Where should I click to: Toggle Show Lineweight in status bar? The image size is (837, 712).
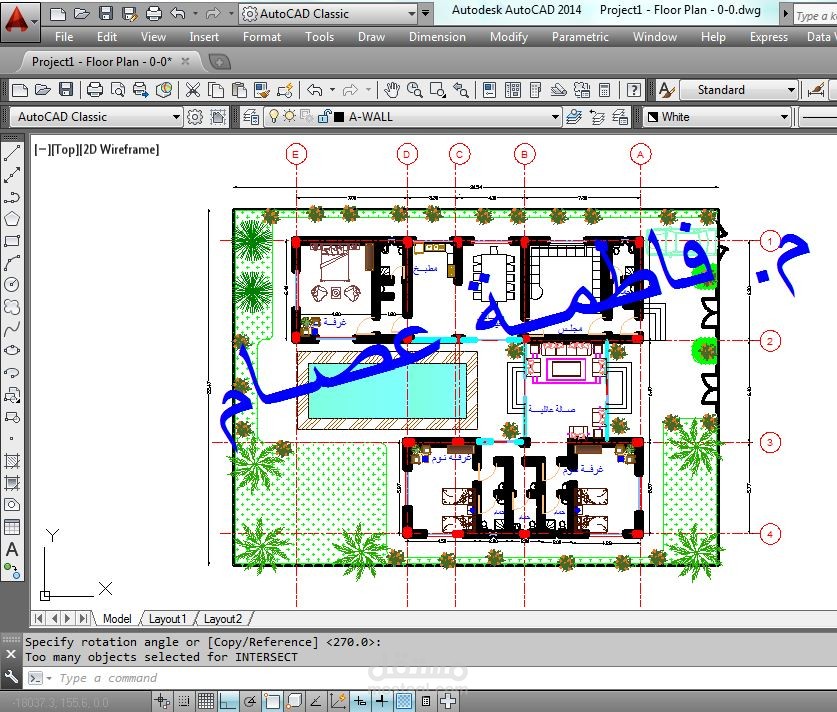(x=382, y=701)
